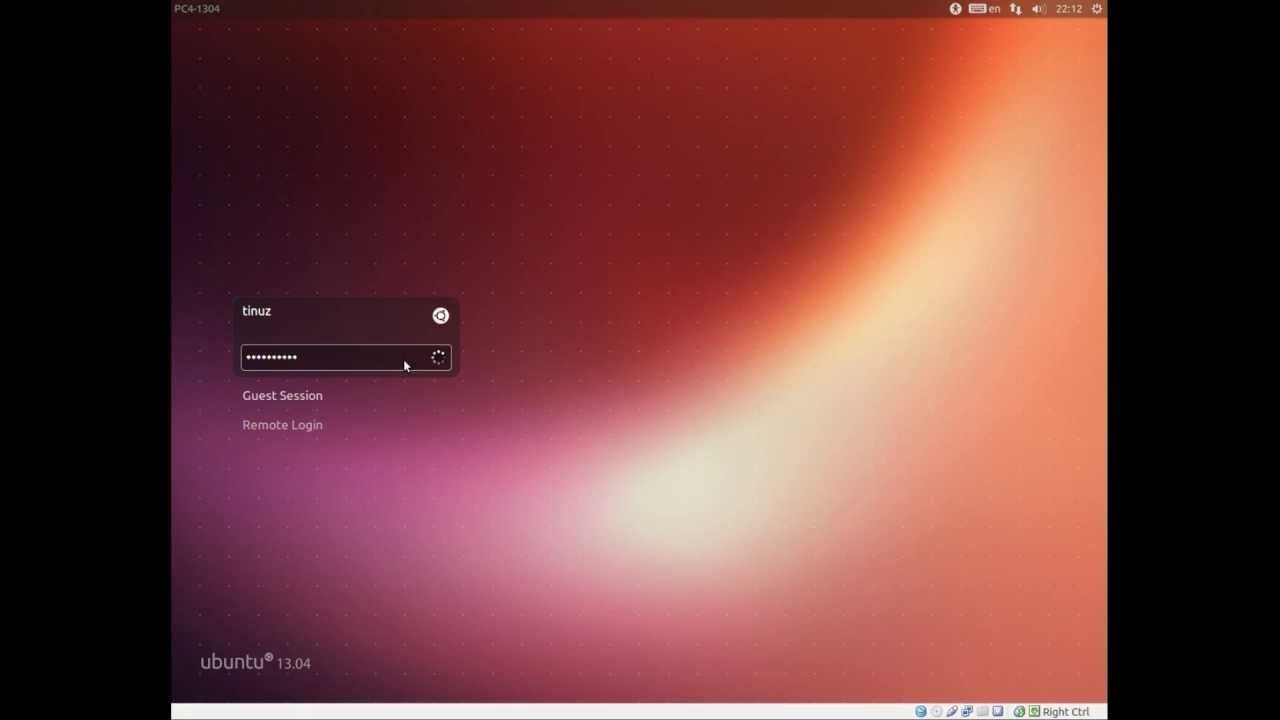1280x720 pixels.
Task: Click the spinner icon in the password field
Action: coord(438,357)
